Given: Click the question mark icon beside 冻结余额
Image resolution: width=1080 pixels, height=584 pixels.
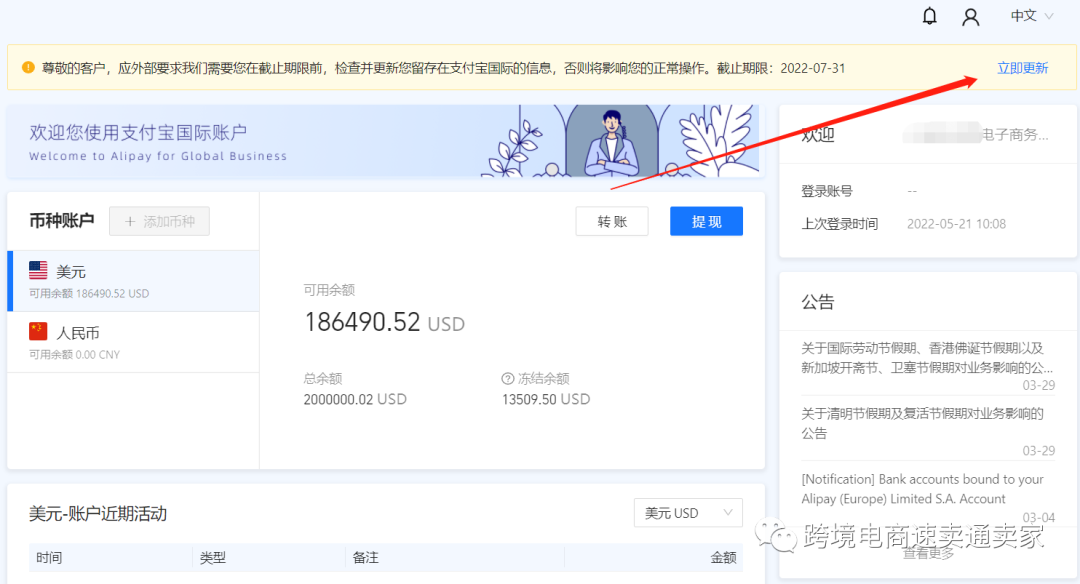Looking at the screenshot, I should 508,378.
